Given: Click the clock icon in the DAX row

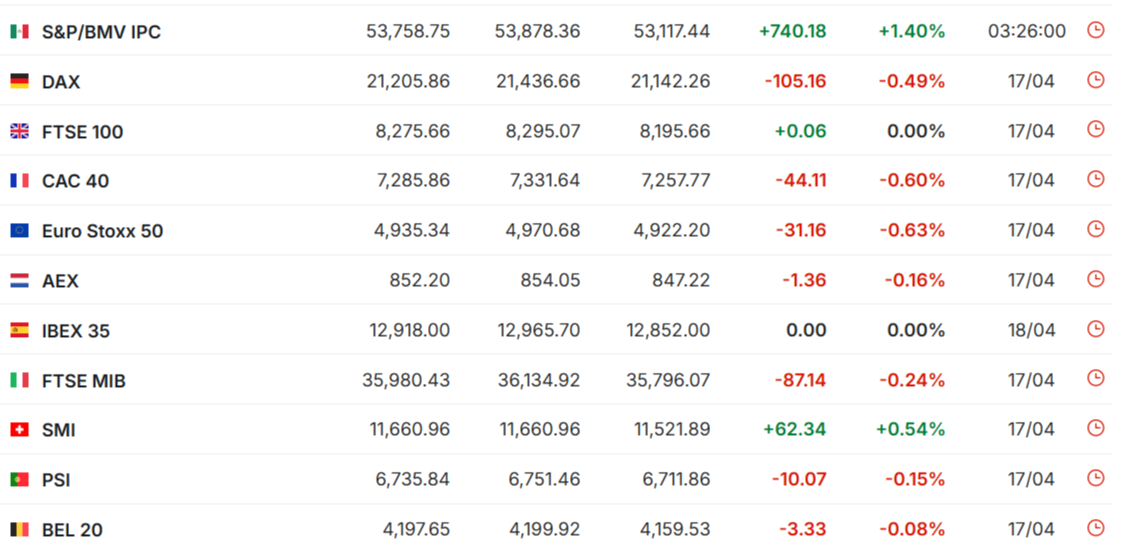Looking at the screenshot, I should coord(1096,79).
